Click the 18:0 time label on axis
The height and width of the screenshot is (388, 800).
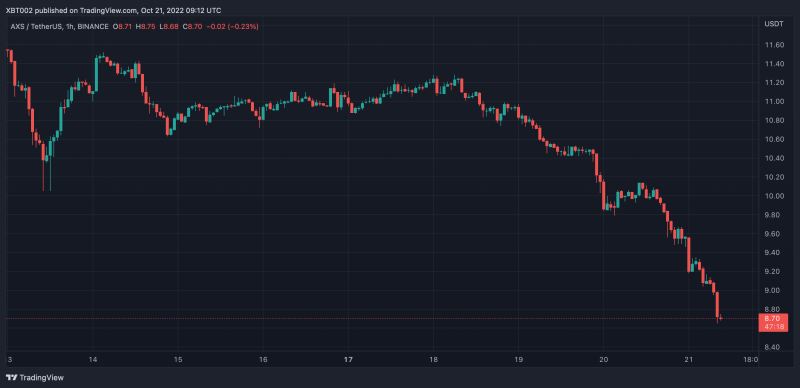click(x=750, y=359)
